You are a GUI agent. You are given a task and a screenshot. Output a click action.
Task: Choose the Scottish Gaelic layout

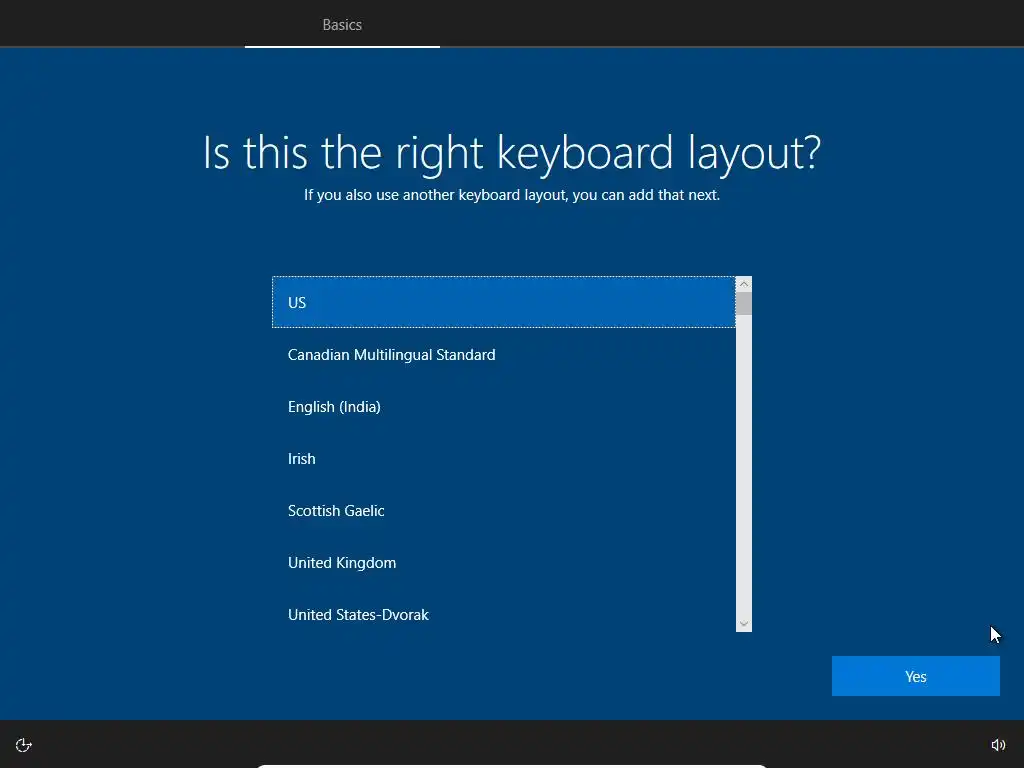coord(504,511)
